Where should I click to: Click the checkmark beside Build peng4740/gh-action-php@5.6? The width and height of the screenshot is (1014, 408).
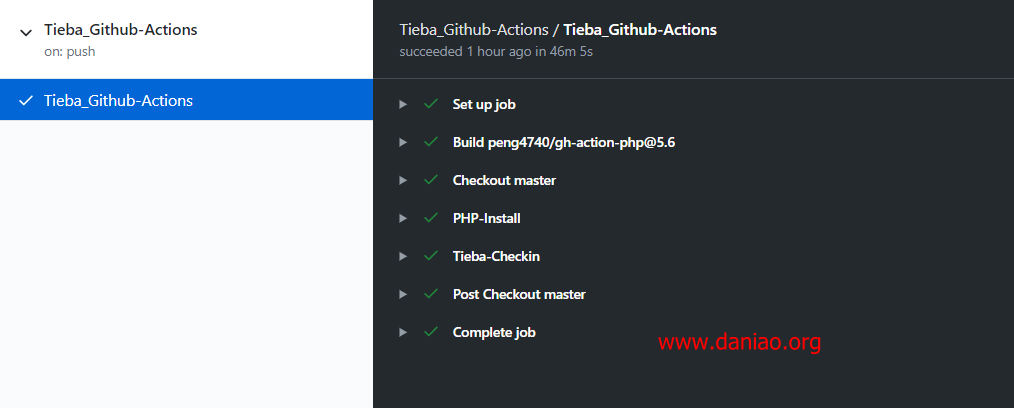click(x=431, y=142)
